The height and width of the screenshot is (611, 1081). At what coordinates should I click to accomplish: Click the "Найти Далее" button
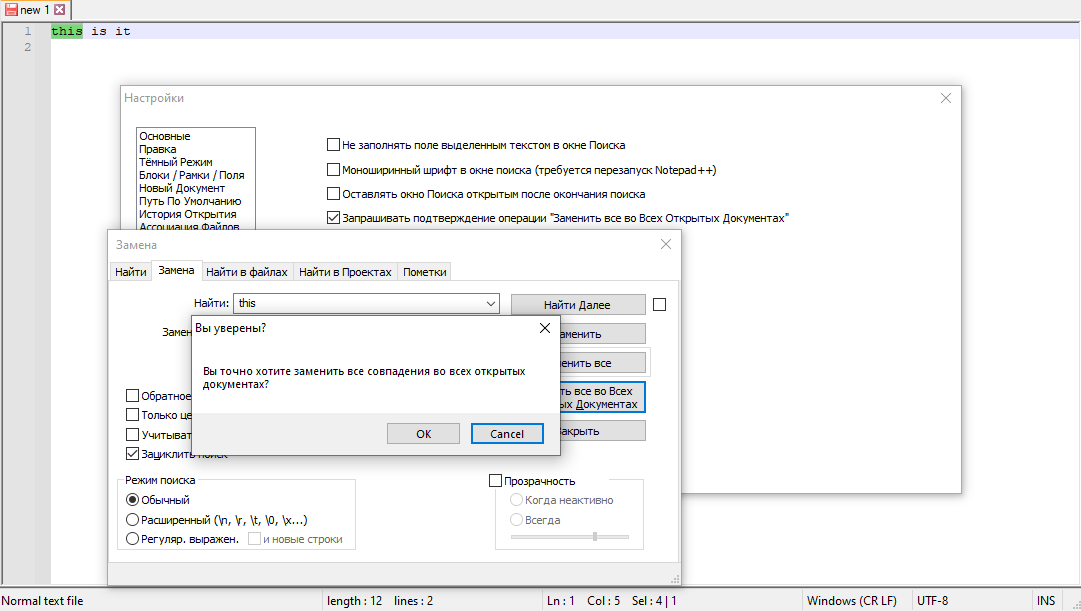[577, 303]
